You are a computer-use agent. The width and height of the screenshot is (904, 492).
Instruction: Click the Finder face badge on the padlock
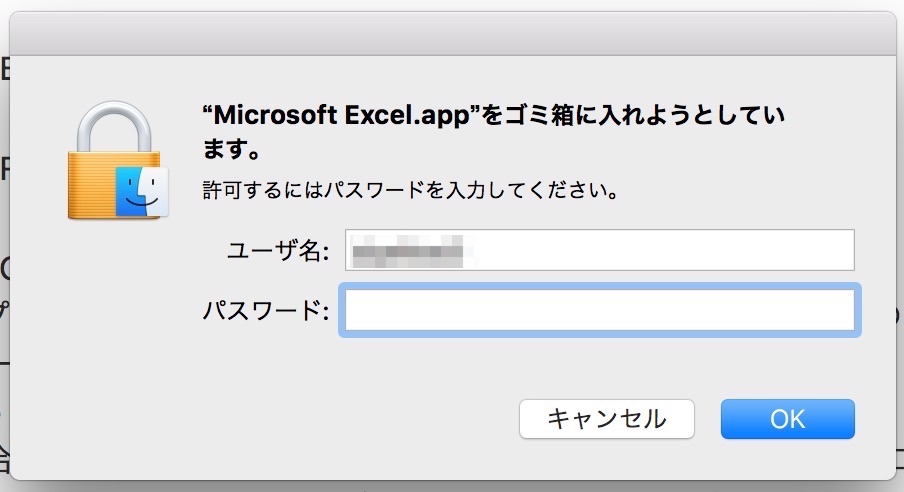click(141, 190)
